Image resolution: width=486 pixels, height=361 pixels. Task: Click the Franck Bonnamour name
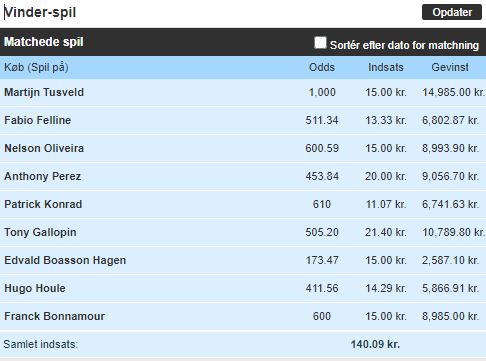click(54, 316)
